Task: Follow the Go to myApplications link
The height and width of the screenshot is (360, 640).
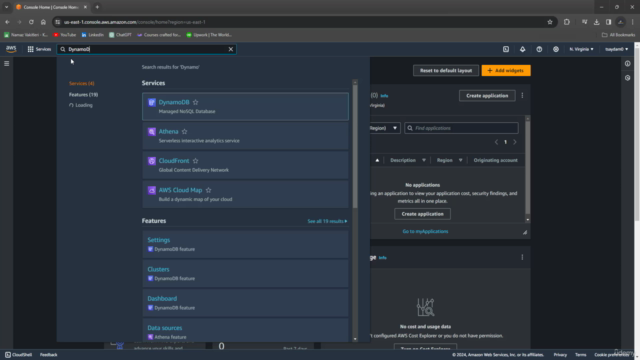Action: click(x=425, y=231)
